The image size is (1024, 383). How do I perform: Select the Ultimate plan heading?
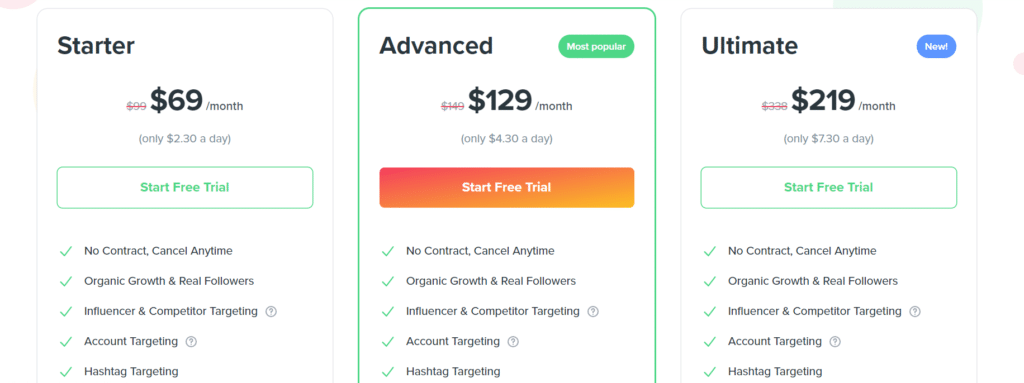tap(750, 46)
